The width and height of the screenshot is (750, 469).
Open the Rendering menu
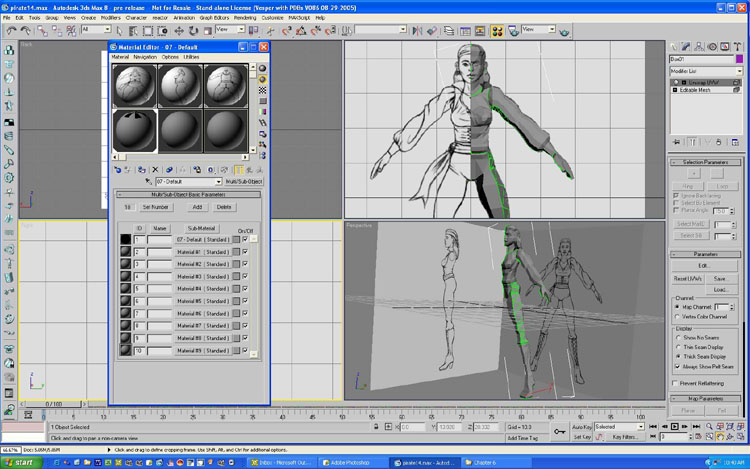point(244,18)
